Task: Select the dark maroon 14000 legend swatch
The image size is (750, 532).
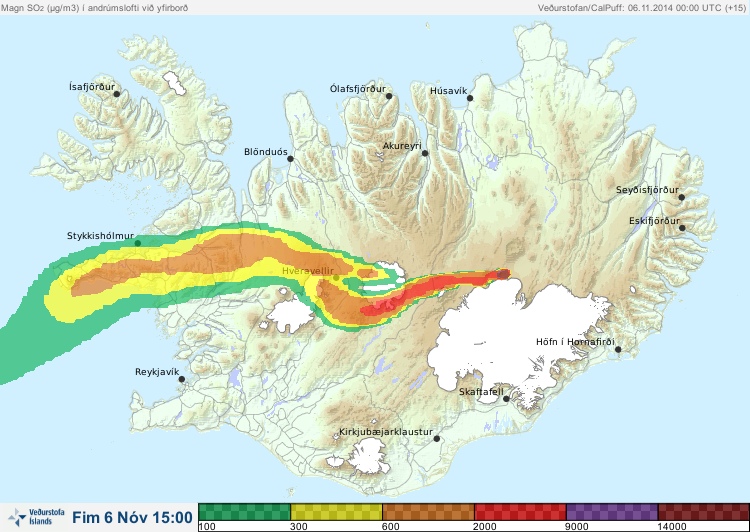Action: click(704, 512)
